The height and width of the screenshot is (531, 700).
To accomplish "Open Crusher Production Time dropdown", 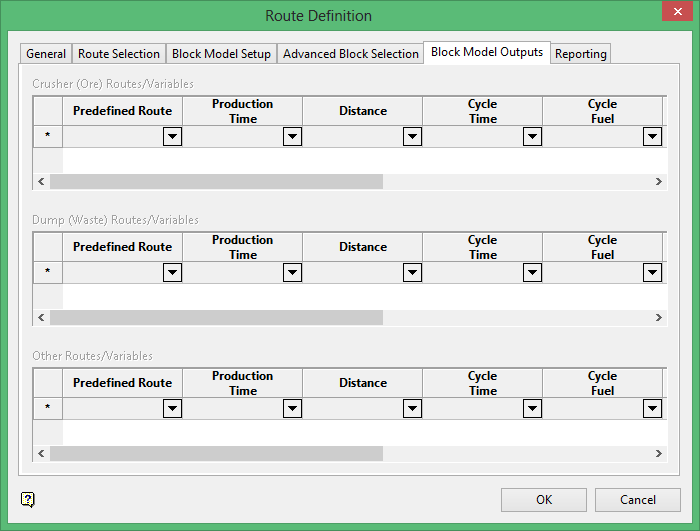I will pos(292,137).
